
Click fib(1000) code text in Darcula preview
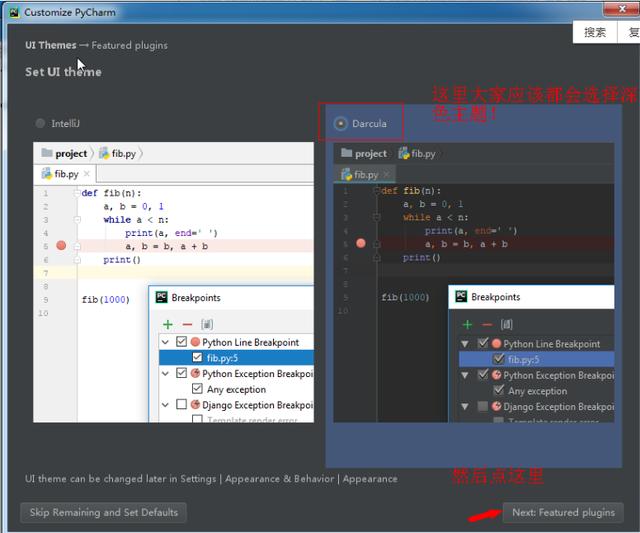(x=405, y=297)
